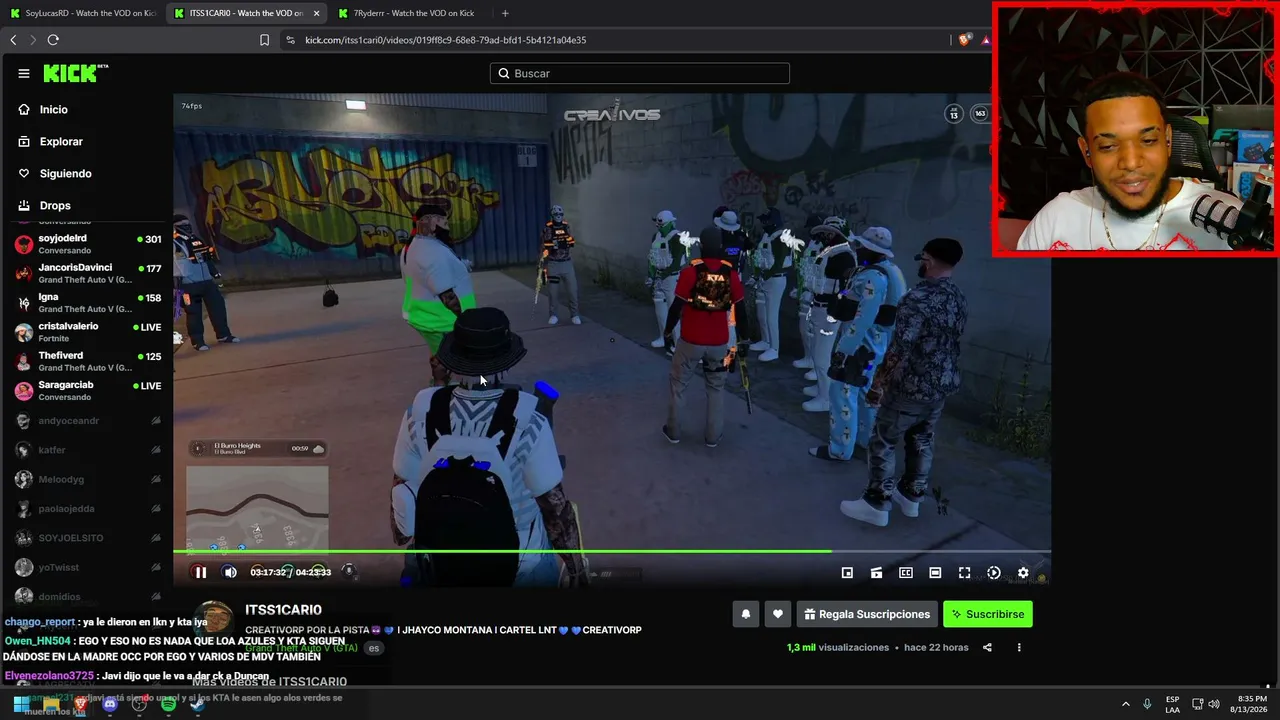Open offline Meloodyg channel
The image size is (1280, 720).
[x=86, y=479]
